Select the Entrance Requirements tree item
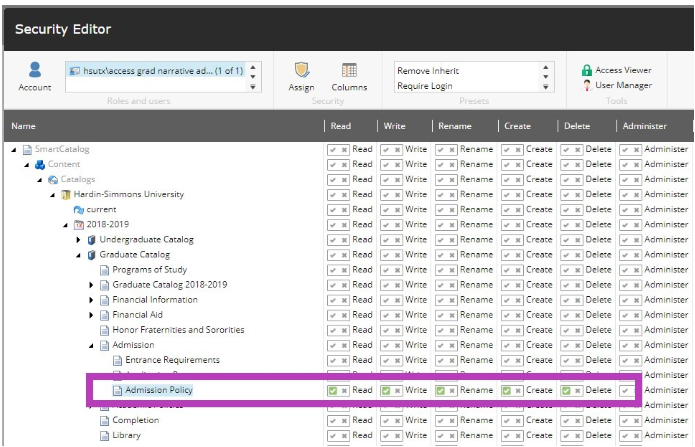Image resolution: width=695 pixels, height=447 pixels. tap(172, 360)
